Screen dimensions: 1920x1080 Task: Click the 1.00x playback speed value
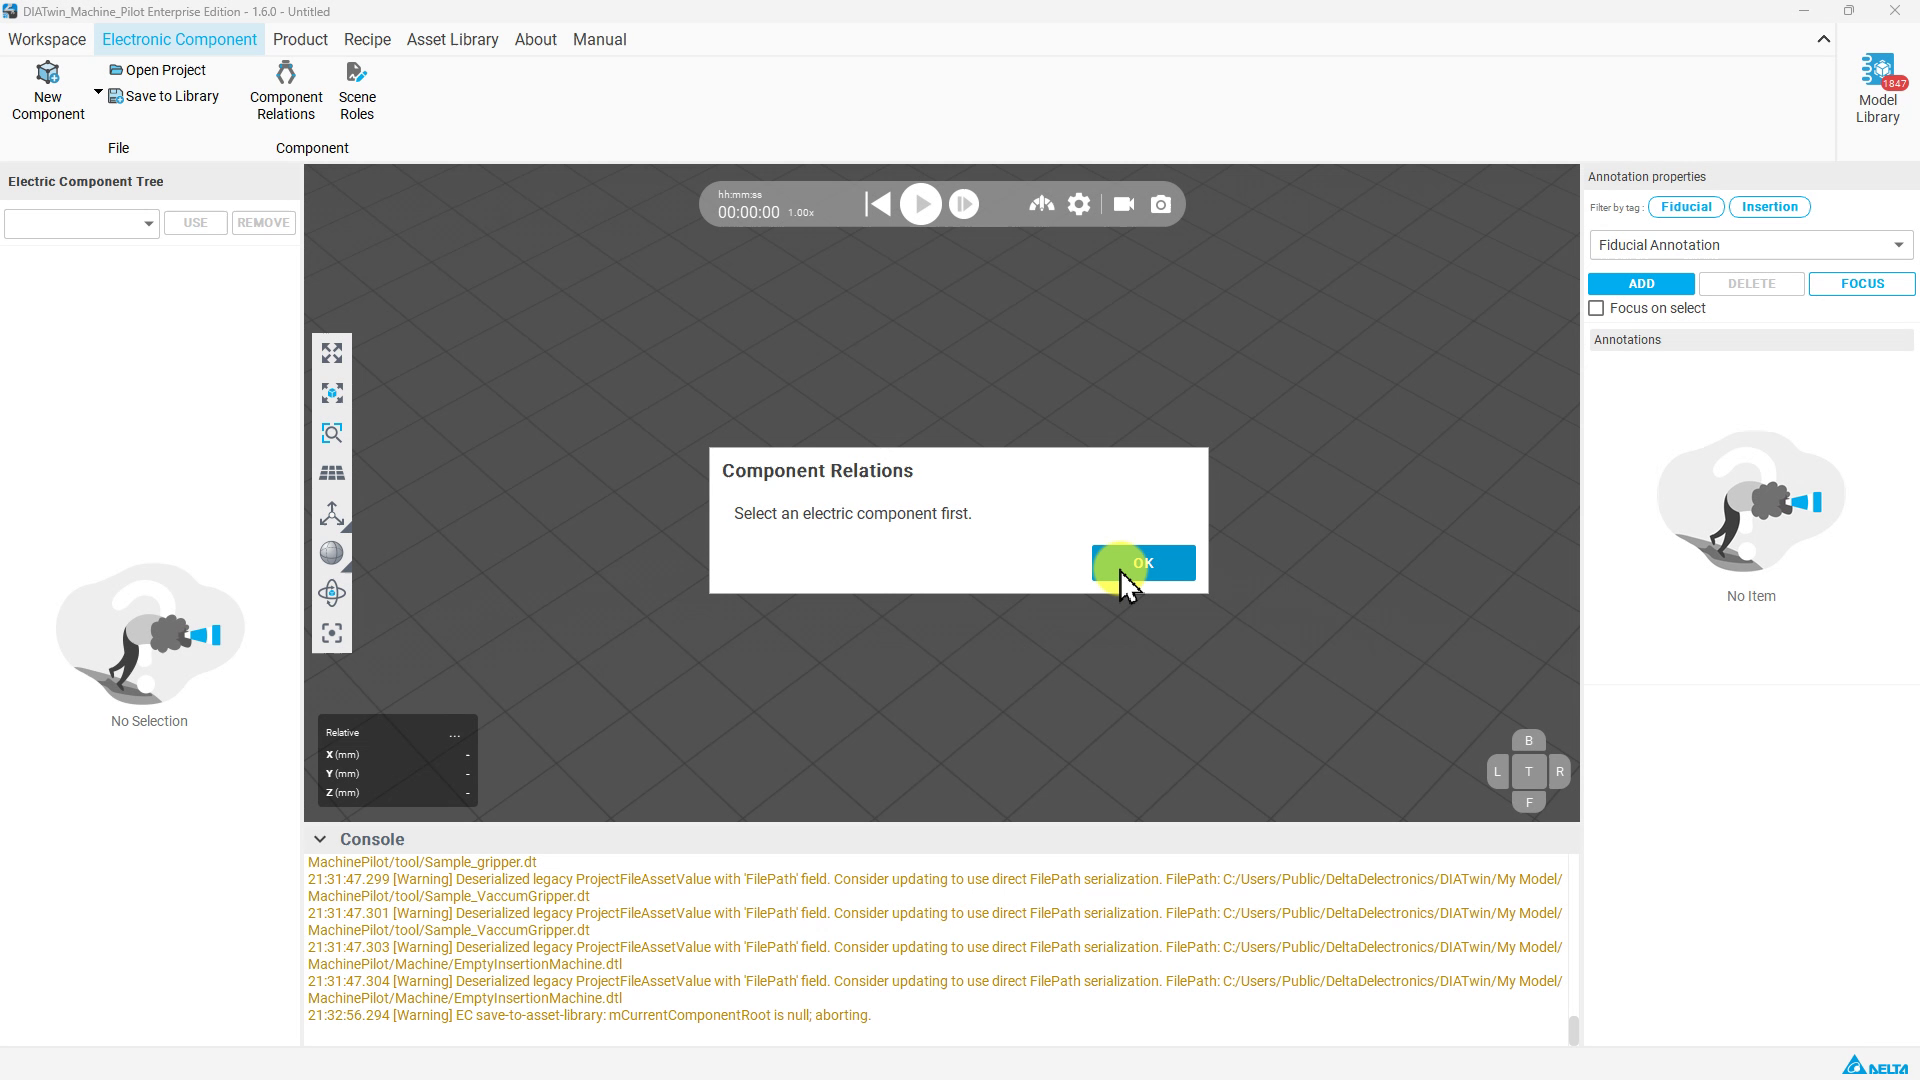pos(800,213)
